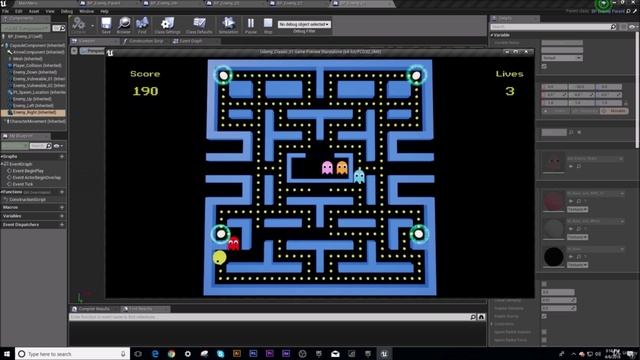
Task: Open the File menu
Action: coord(5,11)
